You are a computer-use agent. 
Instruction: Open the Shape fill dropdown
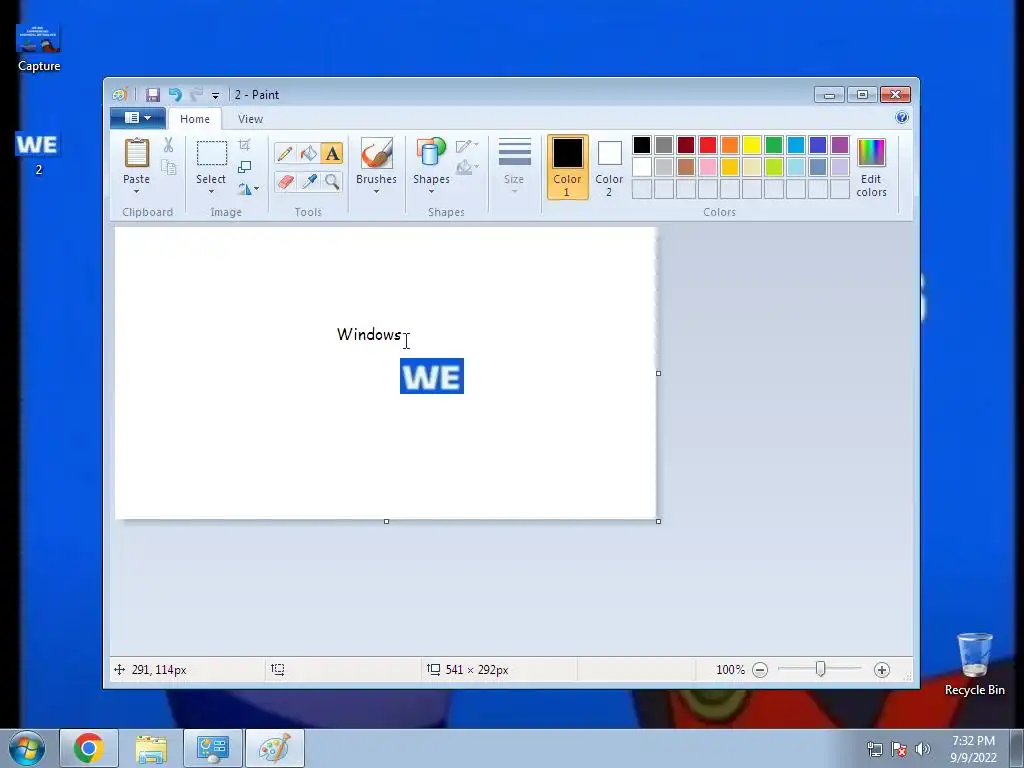point(467,168)
